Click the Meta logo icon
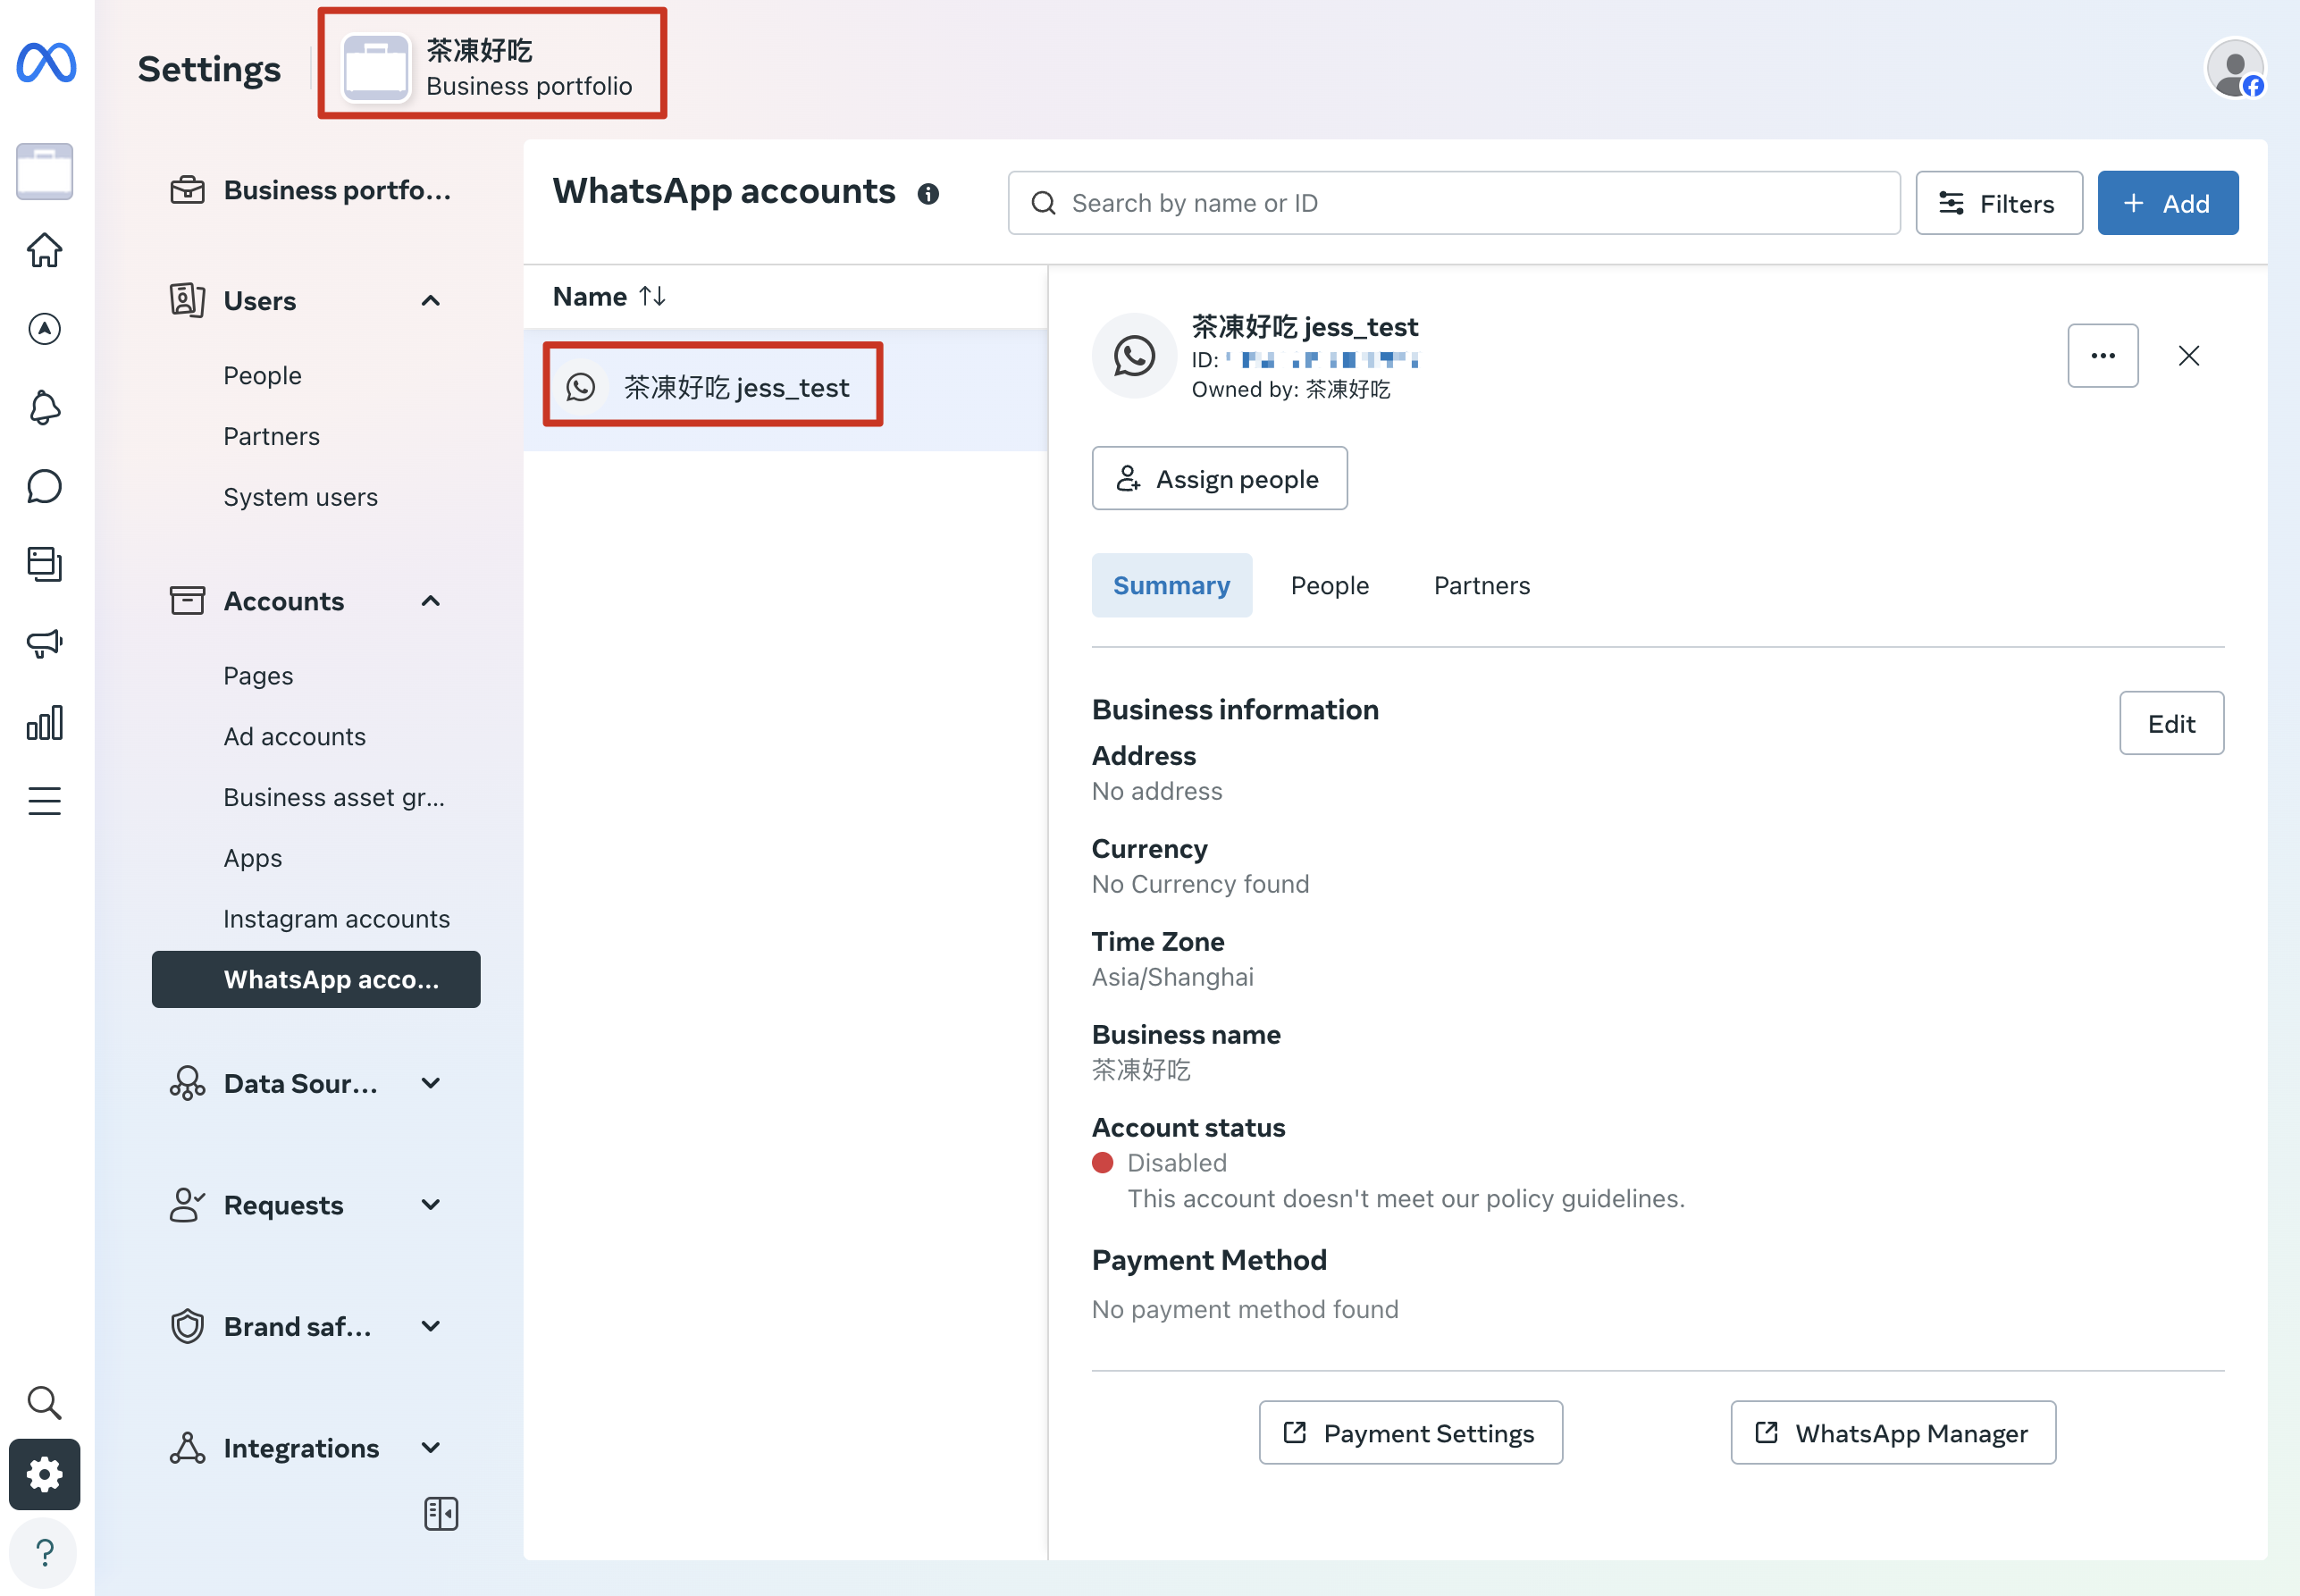The image size is (2300, 1596). (46, 62)
